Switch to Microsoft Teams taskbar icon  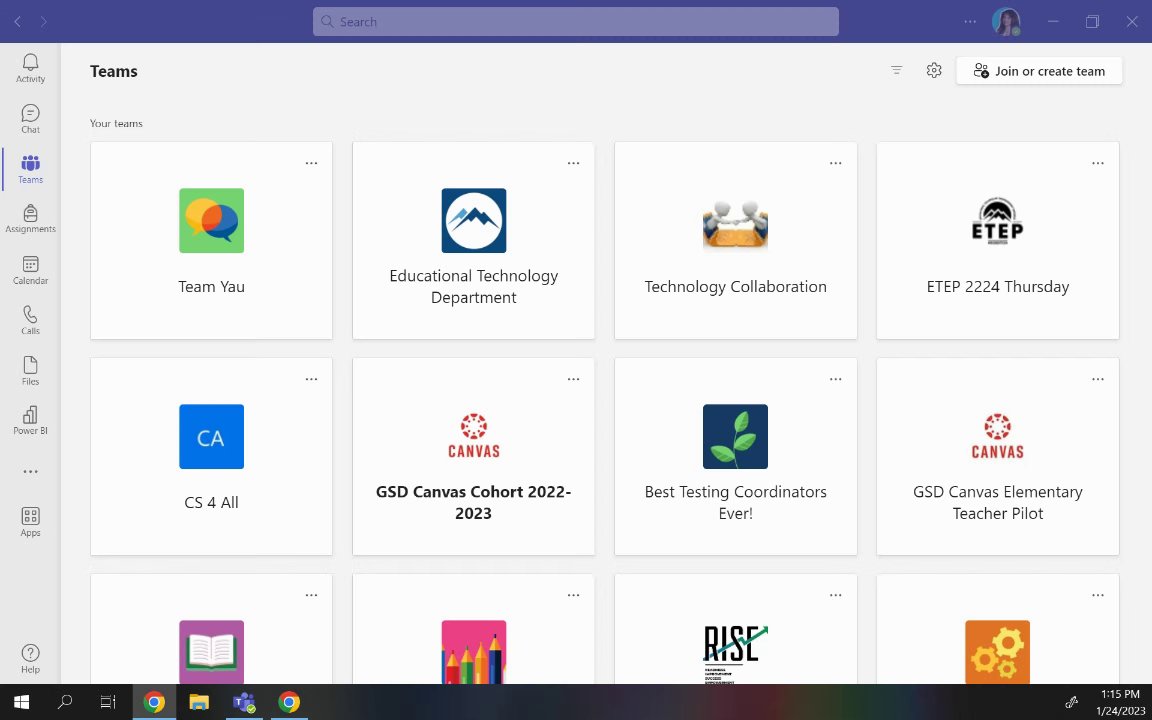[x=244, y=702]
